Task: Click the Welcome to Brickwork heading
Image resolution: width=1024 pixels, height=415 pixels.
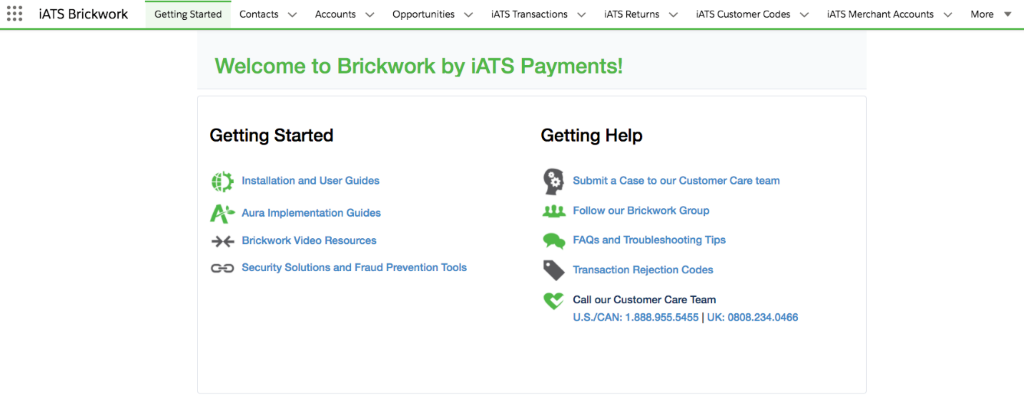Action: coord(419,65)
